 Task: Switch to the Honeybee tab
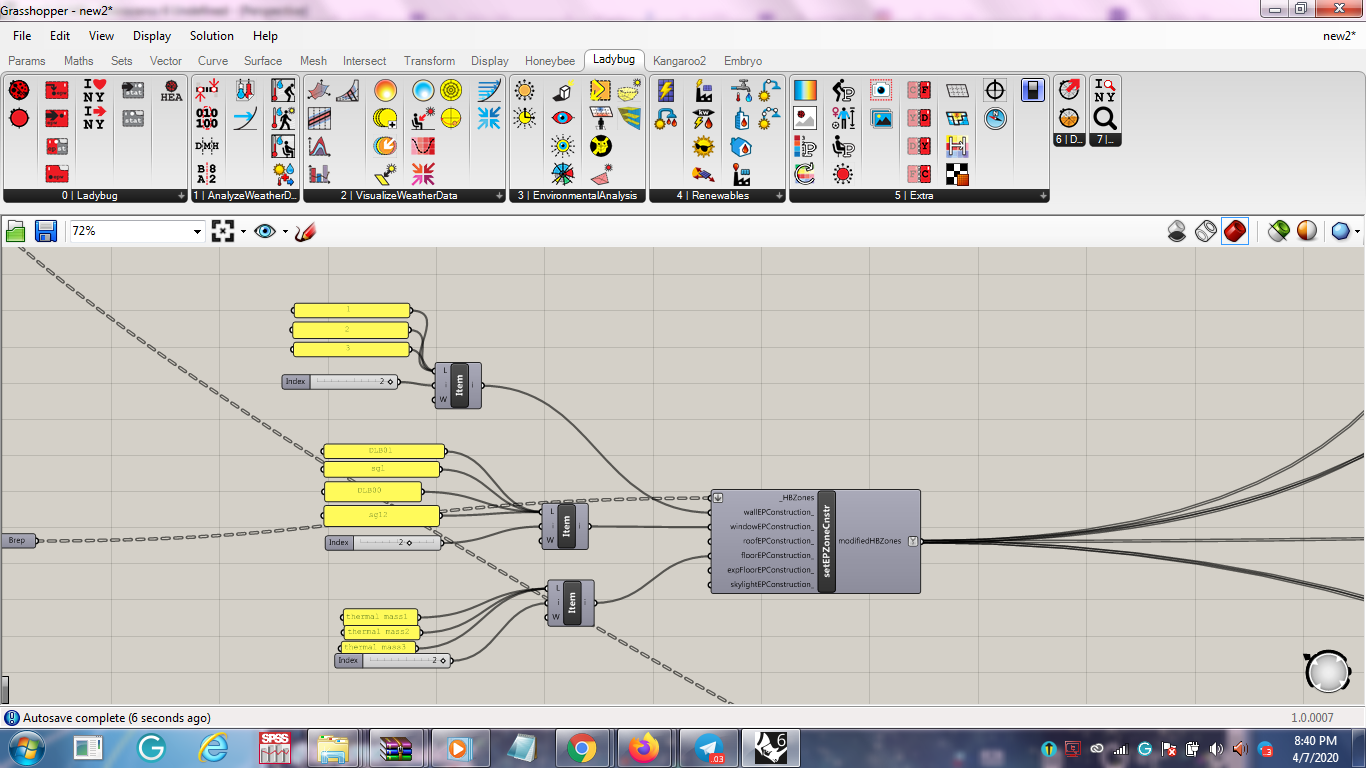click(550, 61)
